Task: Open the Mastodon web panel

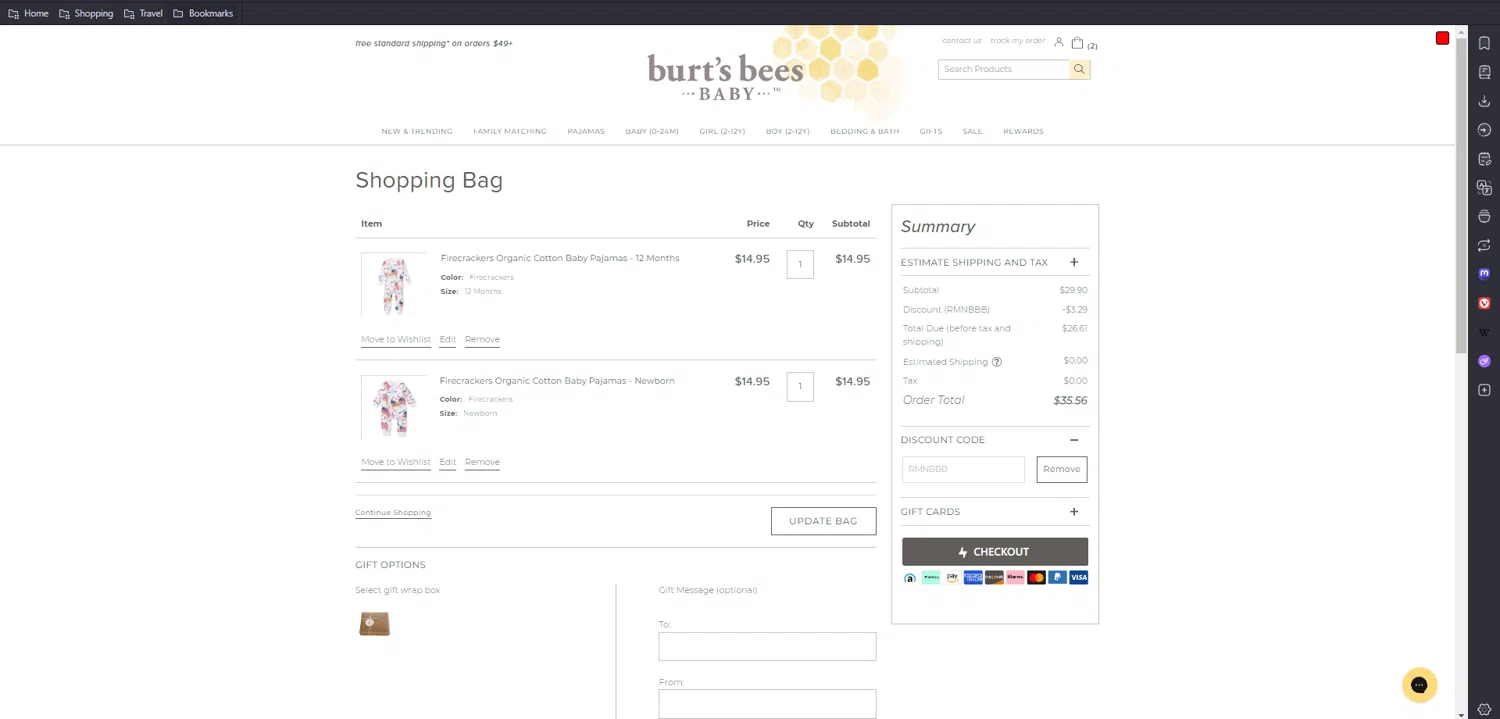Action: [x=1484, y=273]
